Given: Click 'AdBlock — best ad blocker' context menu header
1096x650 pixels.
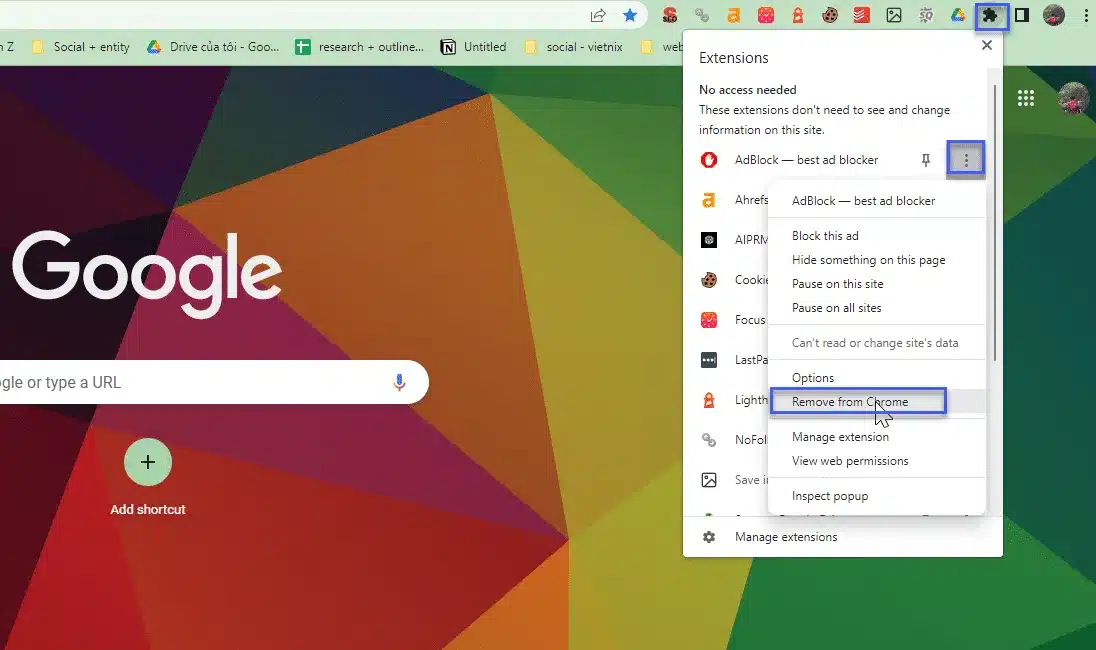Looking at the screenshot, I should 863,201.
